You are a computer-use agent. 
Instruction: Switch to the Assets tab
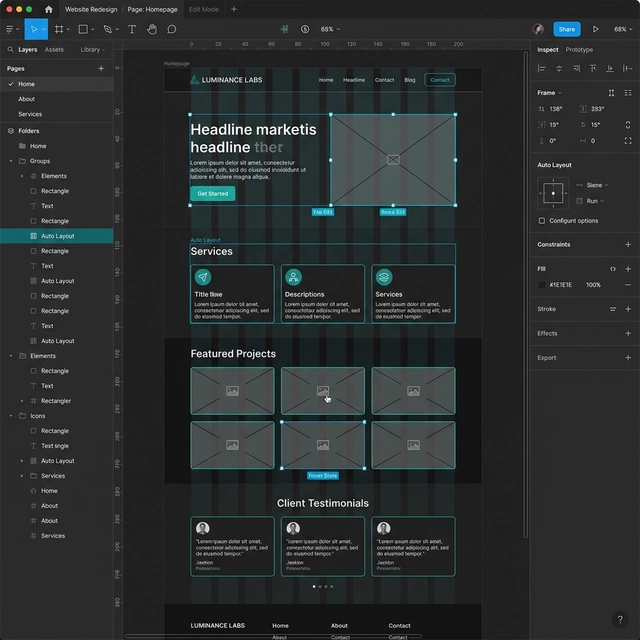click(54, 49)
